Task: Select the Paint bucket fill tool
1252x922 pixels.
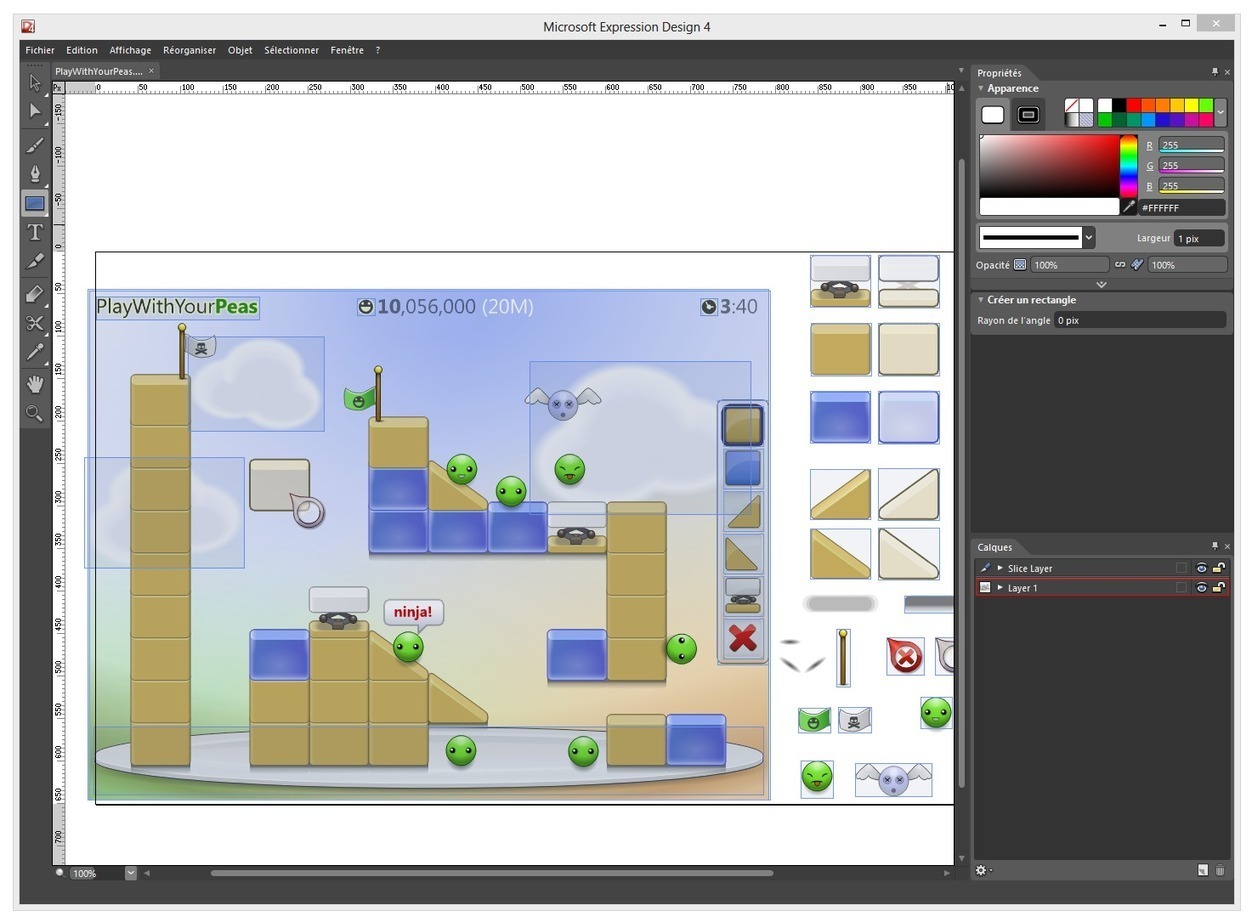Action: [35, 294]
